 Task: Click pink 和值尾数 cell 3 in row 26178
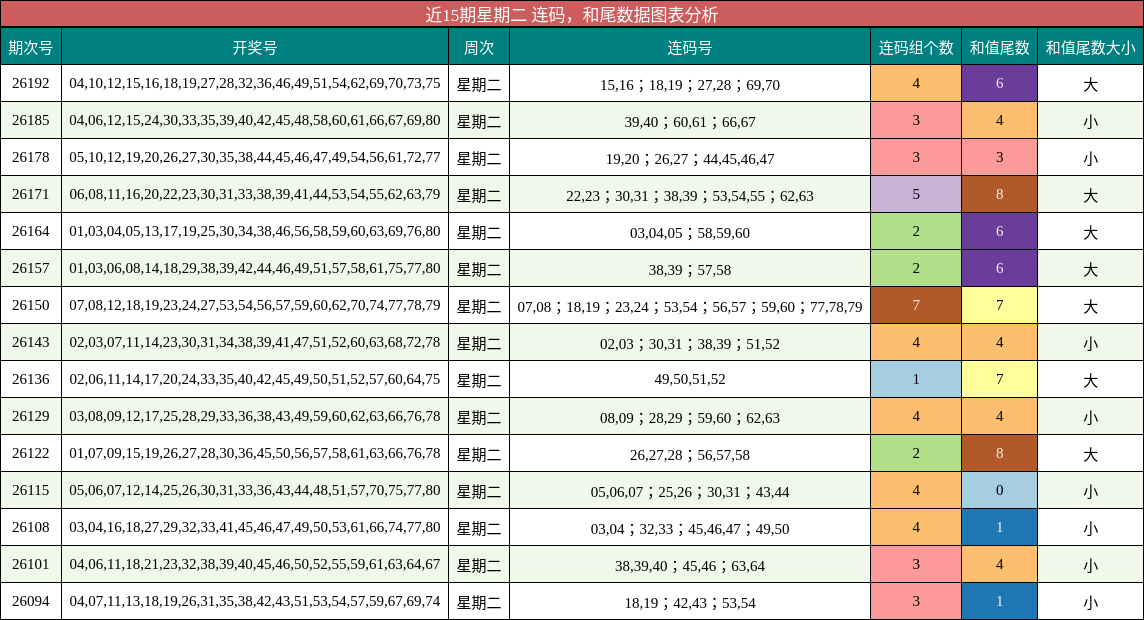[999, 158]
